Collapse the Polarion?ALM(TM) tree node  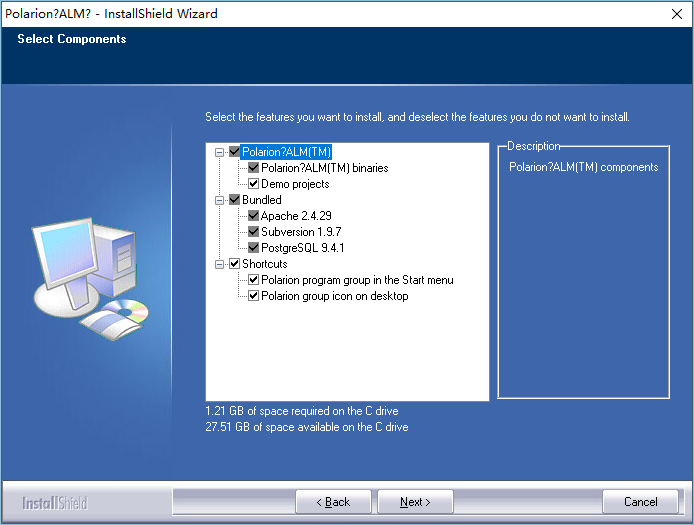219,152
